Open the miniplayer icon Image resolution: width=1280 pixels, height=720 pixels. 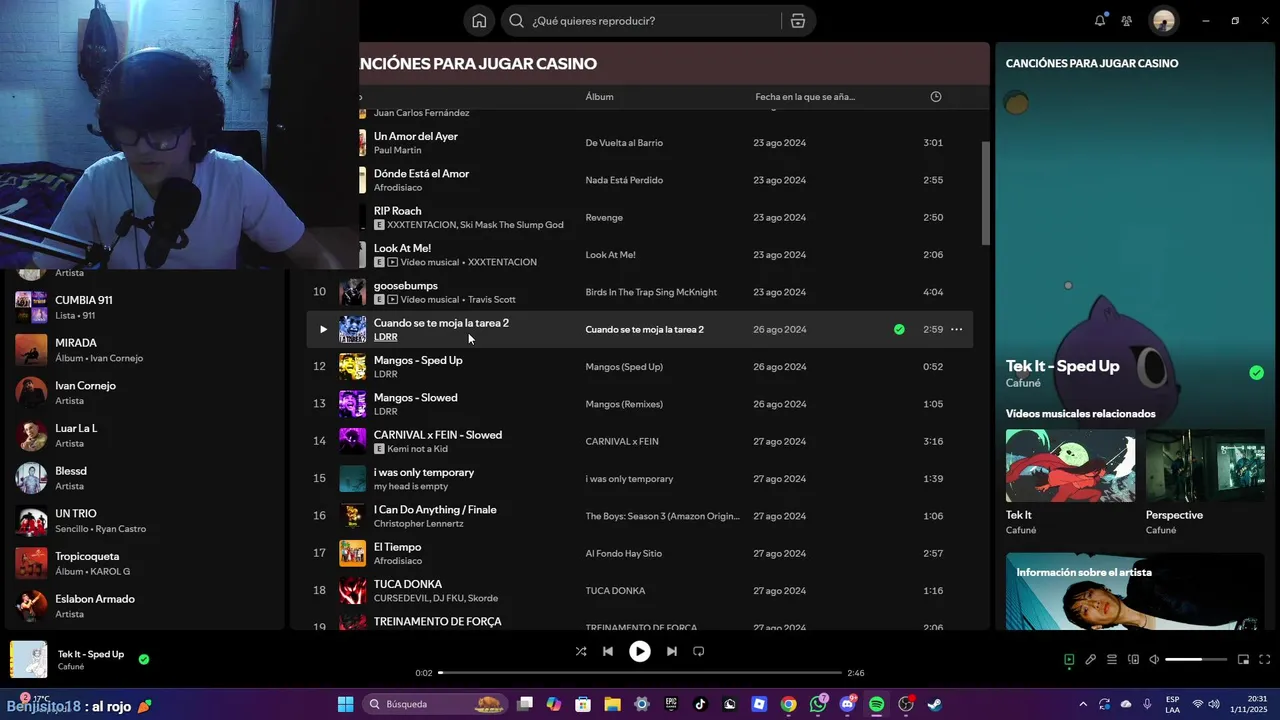[1244, 660]
